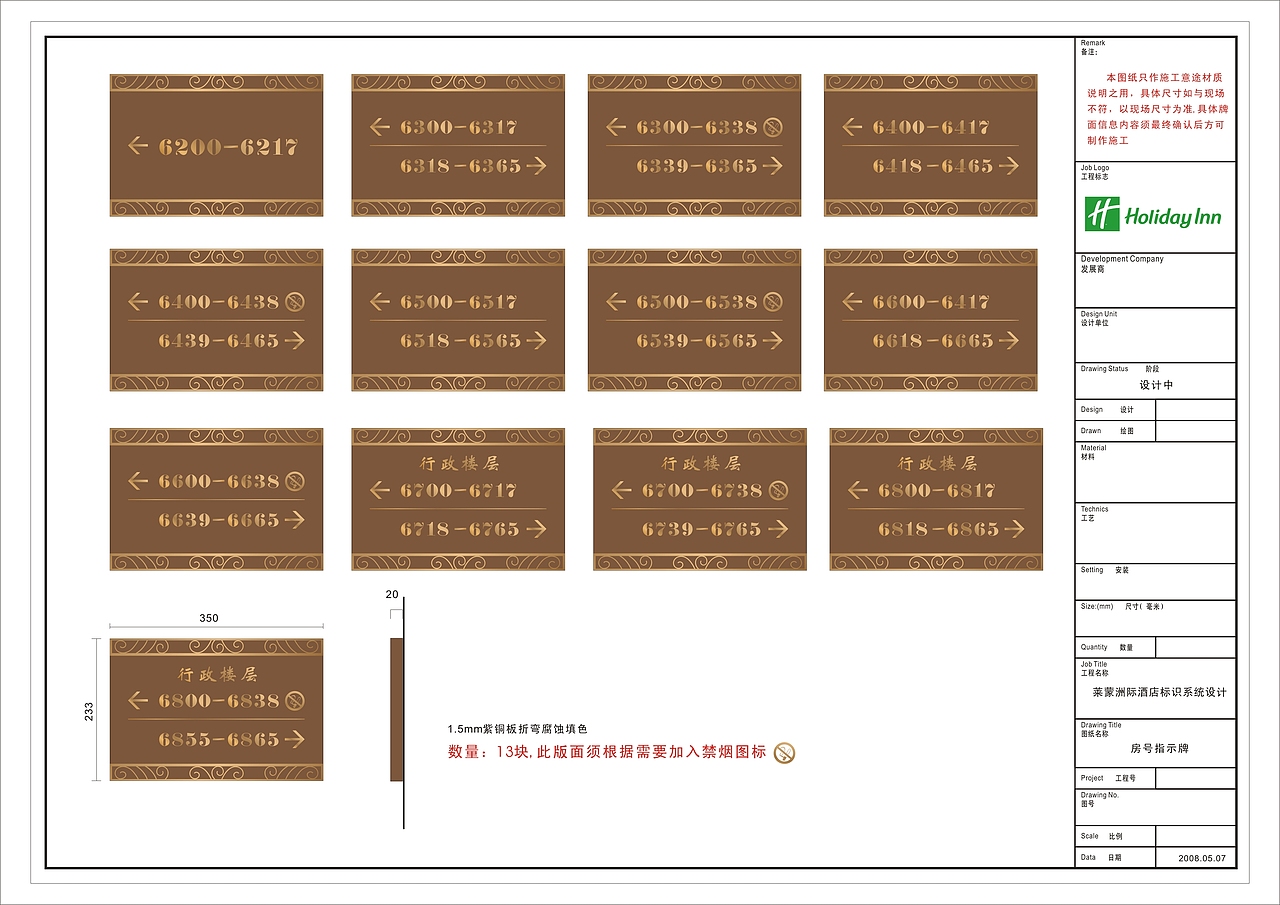Click the red remark paragraph in the title block
Screen dimensions: 1280x905
1157,109
